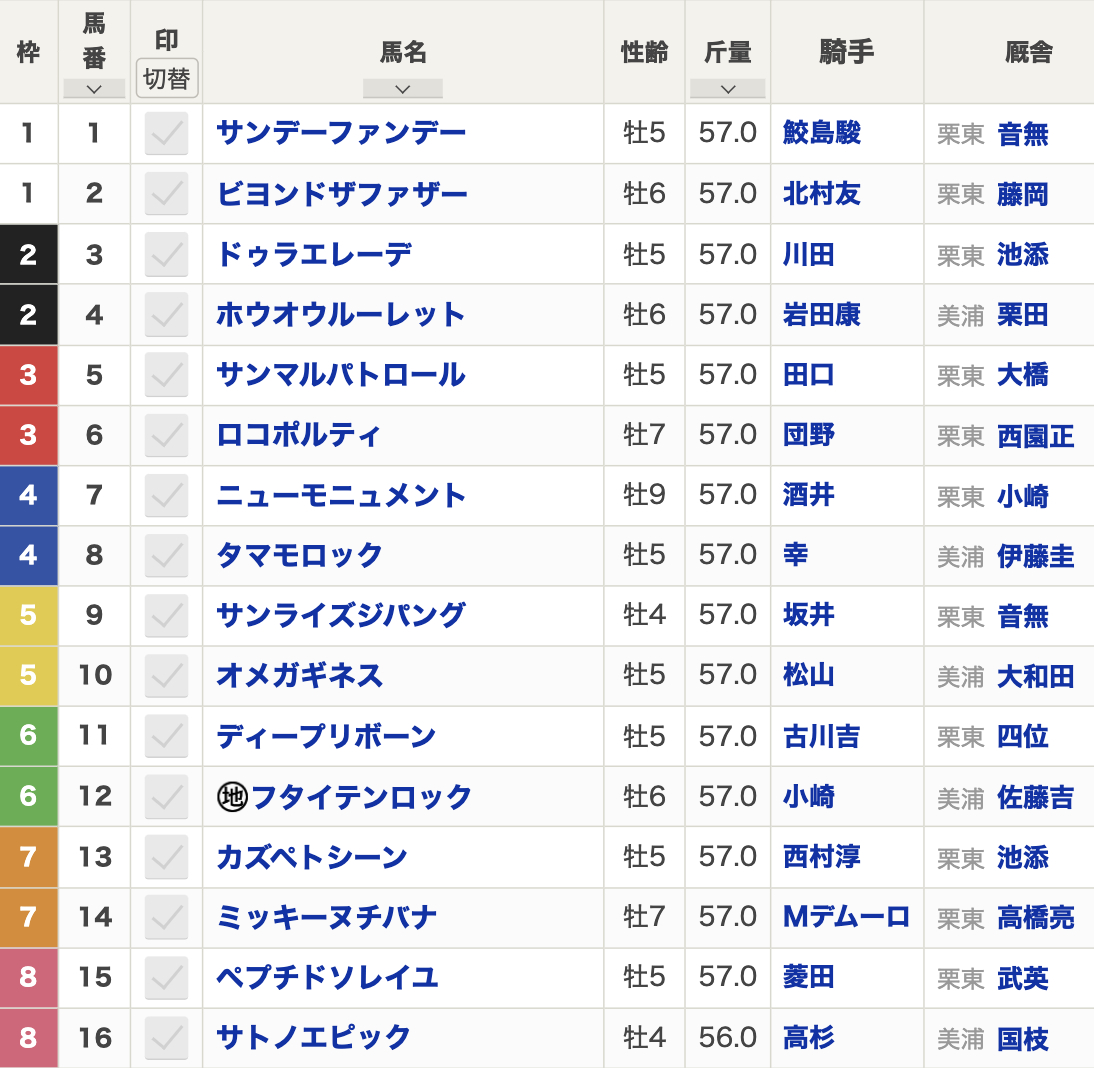Open the 斤量 column sort arrow
The image size is (1094, 1068).
coord(728,89)
